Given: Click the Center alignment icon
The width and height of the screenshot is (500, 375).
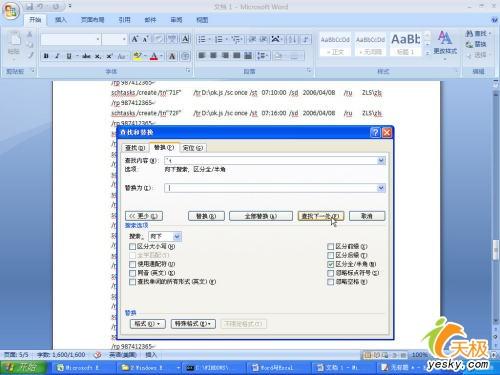Looking at the screenshot, I should click(x=214, y=55).
